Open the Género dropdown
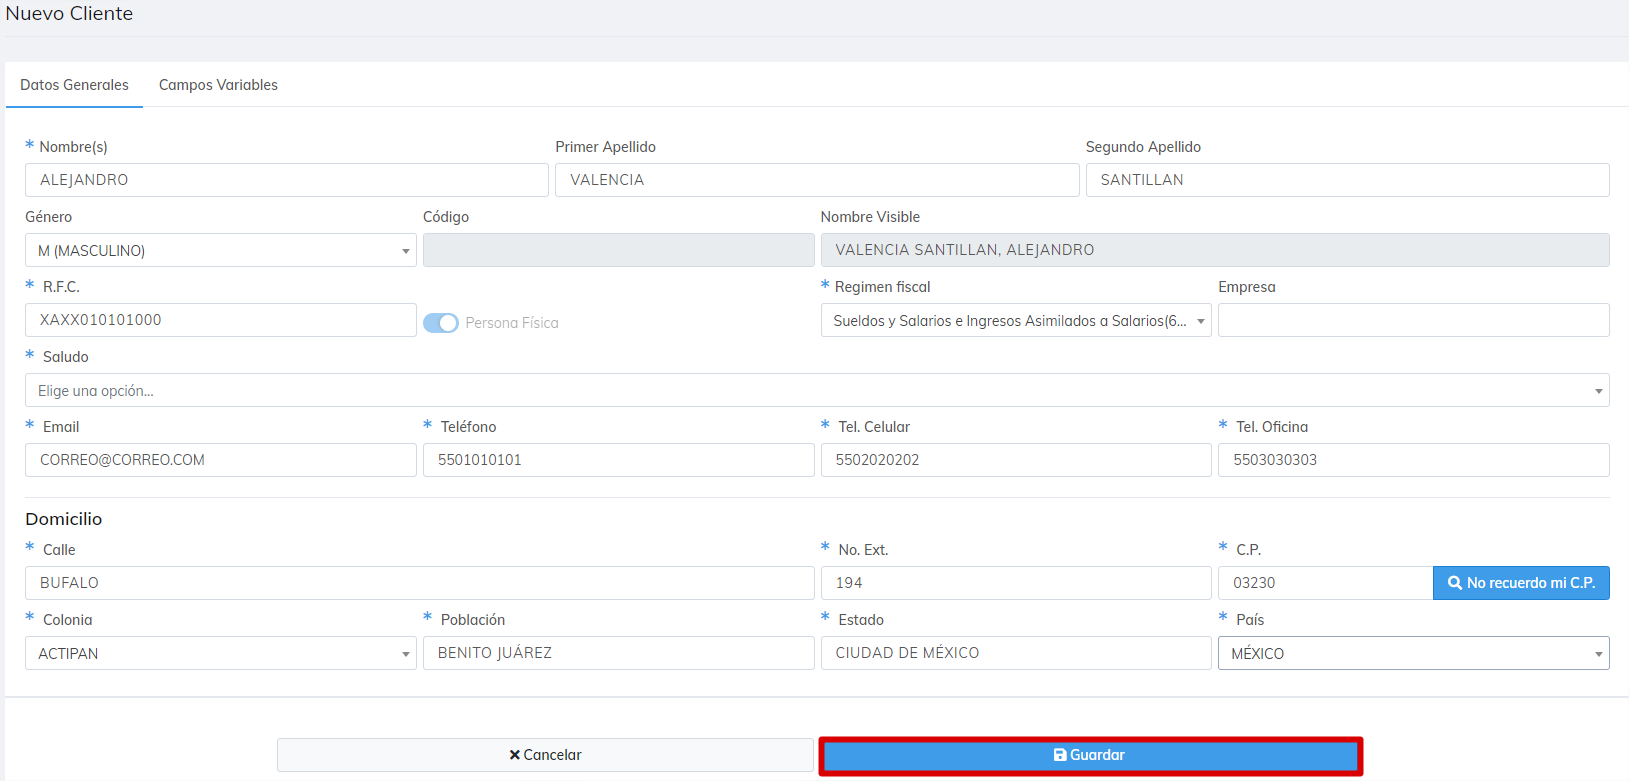The width and height of the screenshot is (1629, 781). click(x=220, y=251)
